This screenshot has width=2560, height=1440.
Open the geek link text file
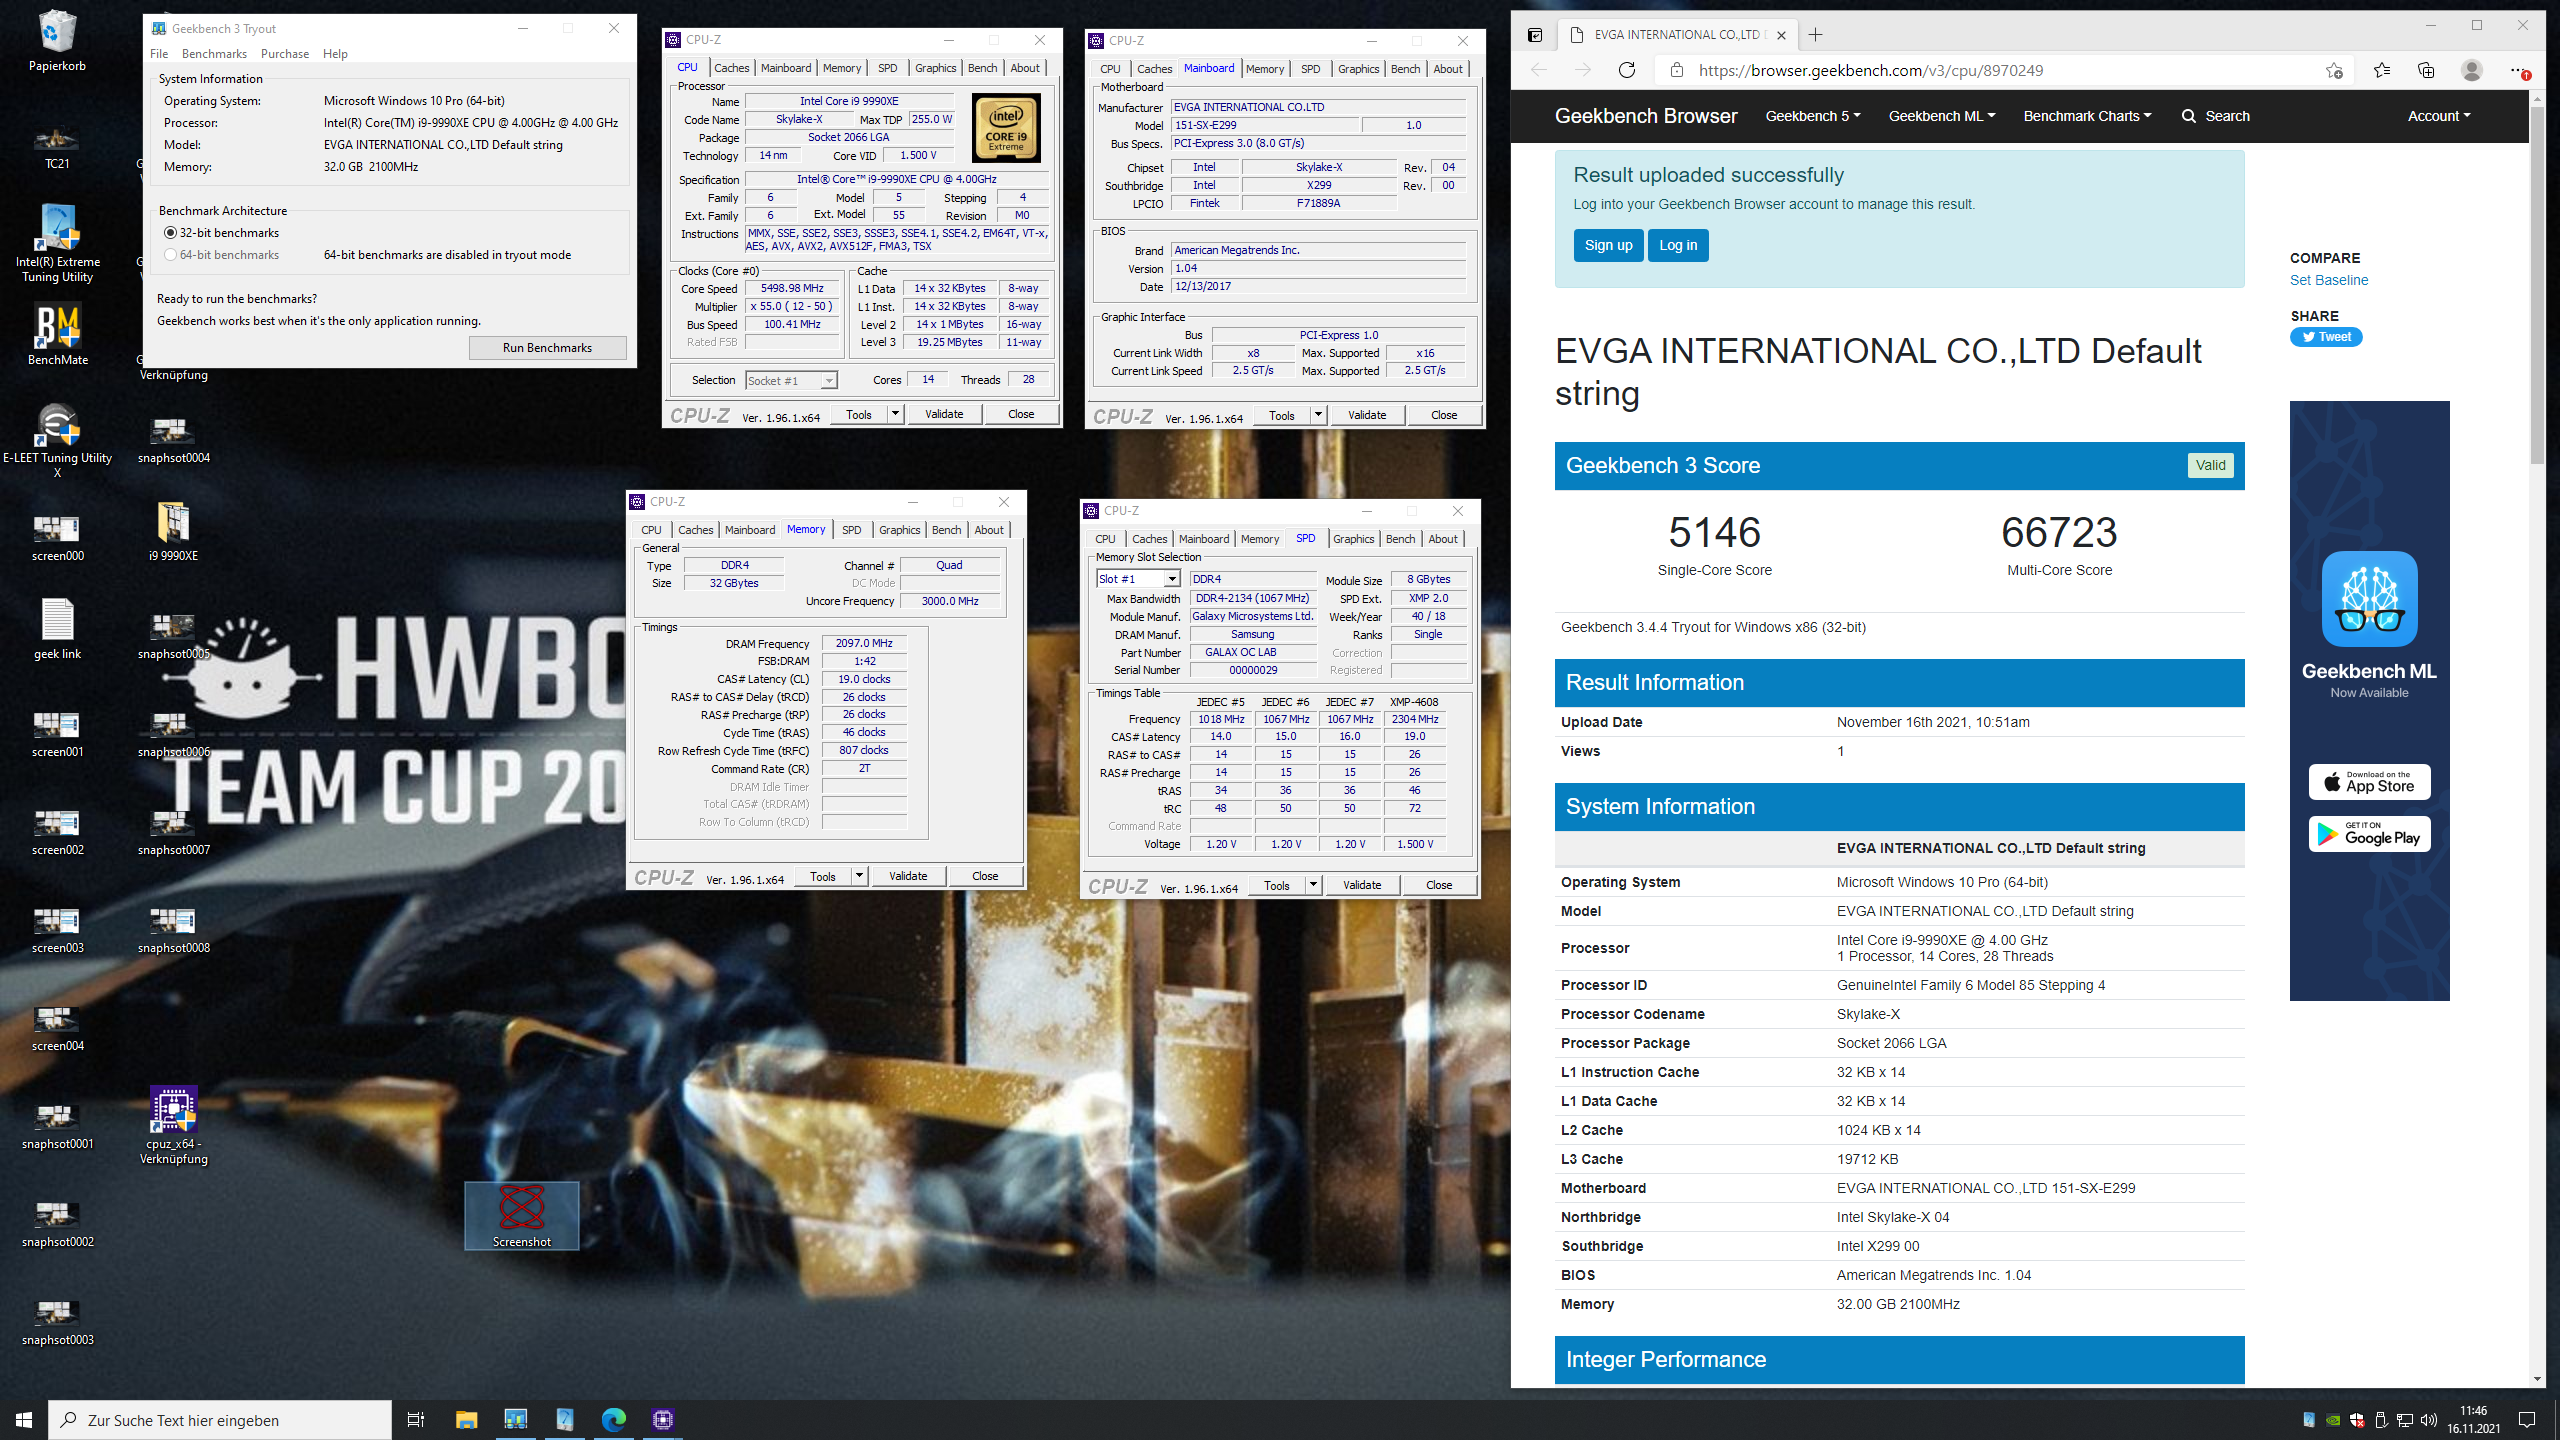tap(57, 629)
